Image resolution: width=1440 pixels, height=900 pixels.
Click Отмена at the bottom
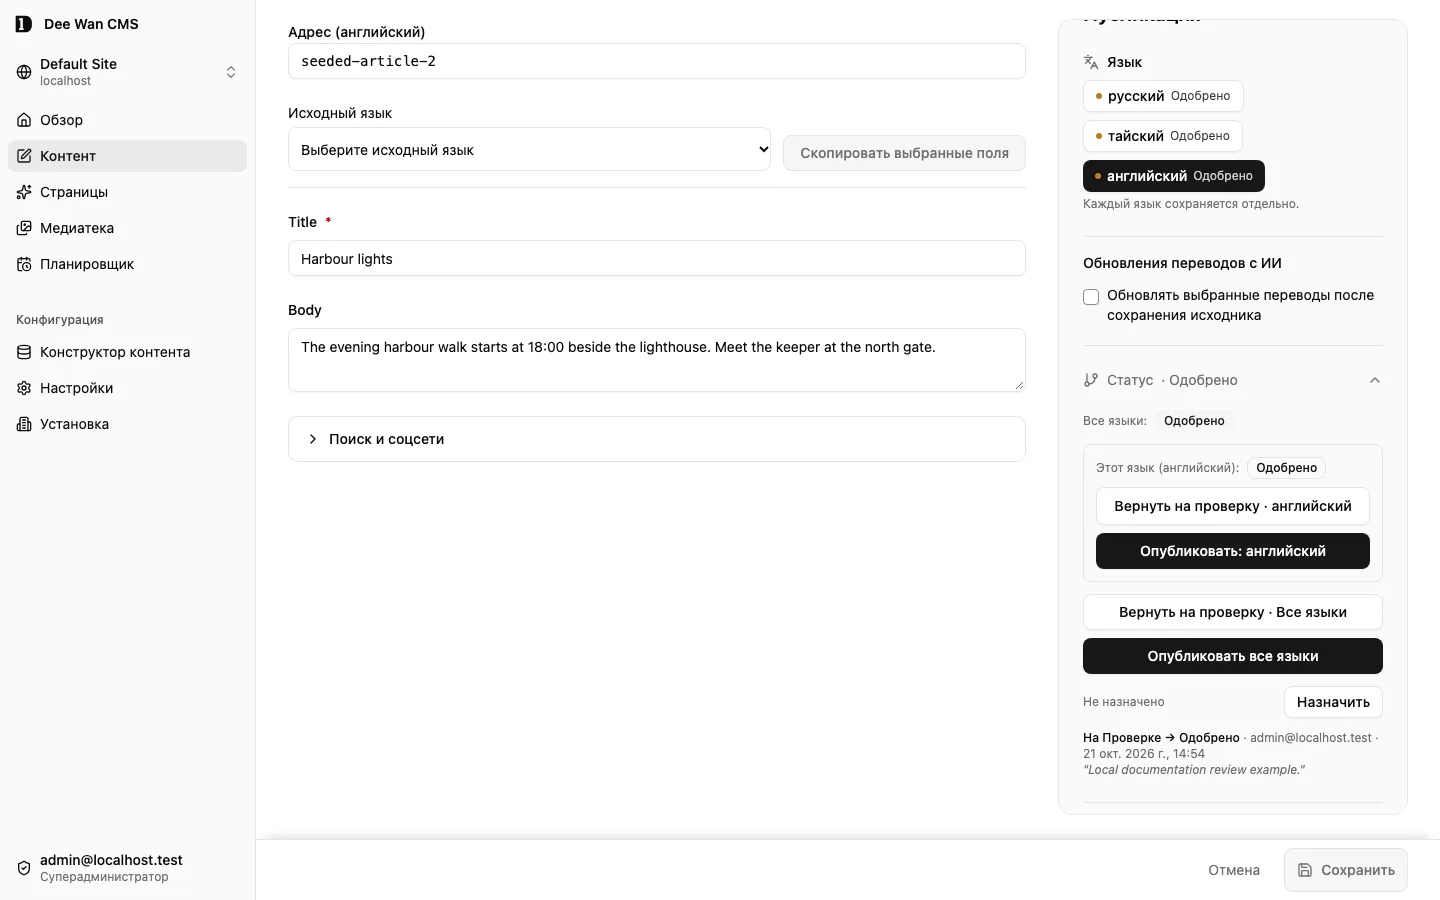pyautogui.click(x=1234, y=870)
